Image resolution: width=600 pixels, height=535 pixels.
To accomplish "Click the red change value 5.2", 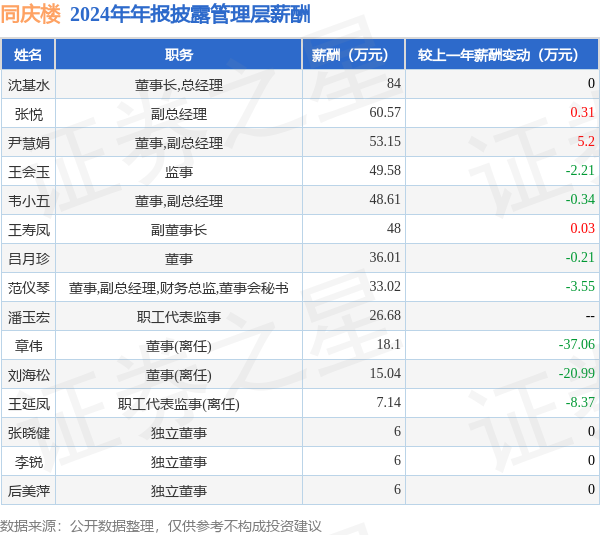I will pos(586,142).
